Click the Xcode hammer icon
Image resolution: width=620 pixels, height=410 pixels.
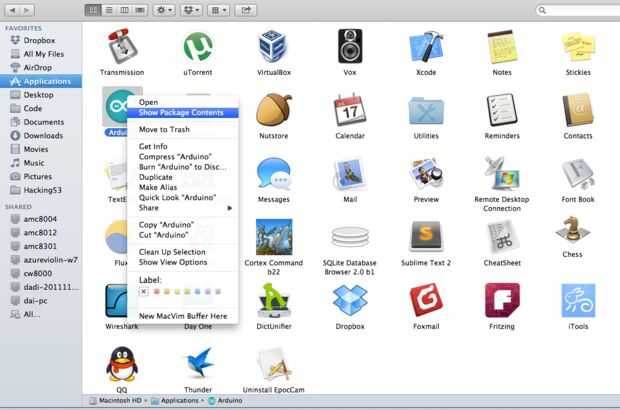pyautogui.click(x=426, y=46)
